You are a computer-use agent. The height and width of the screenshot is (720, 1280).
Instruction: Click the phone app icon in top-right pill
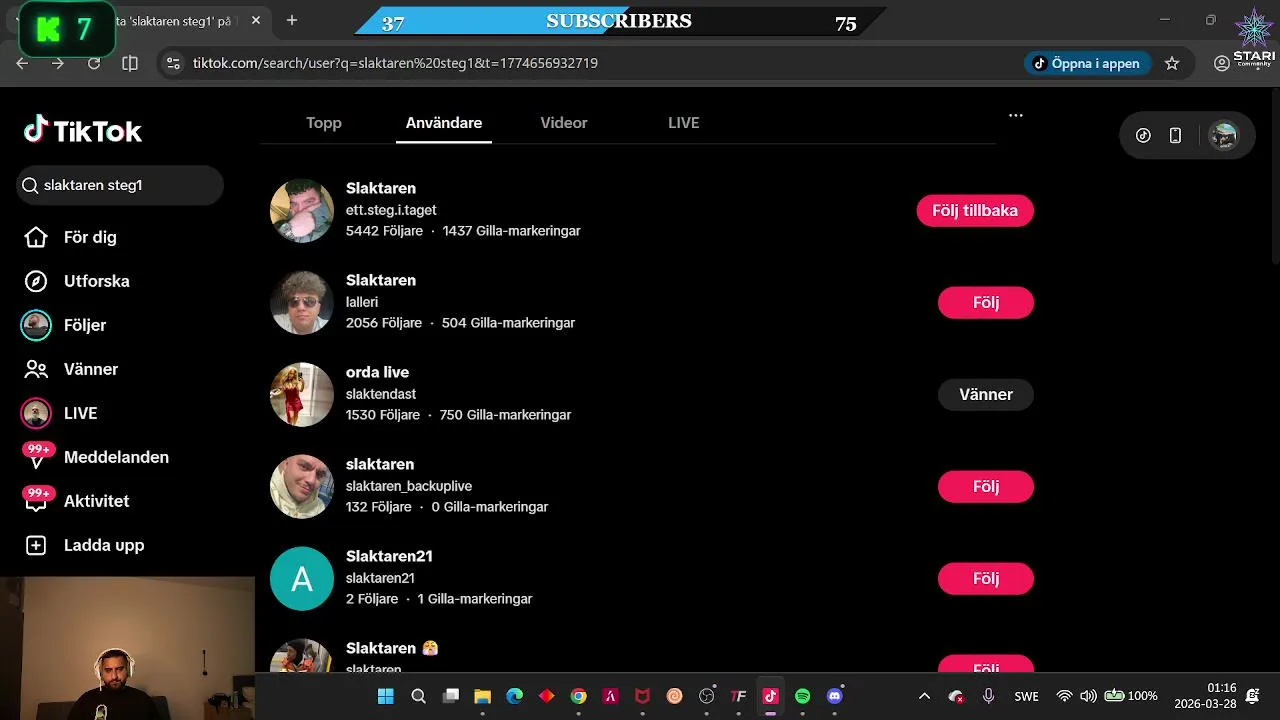click(1175, 136)
